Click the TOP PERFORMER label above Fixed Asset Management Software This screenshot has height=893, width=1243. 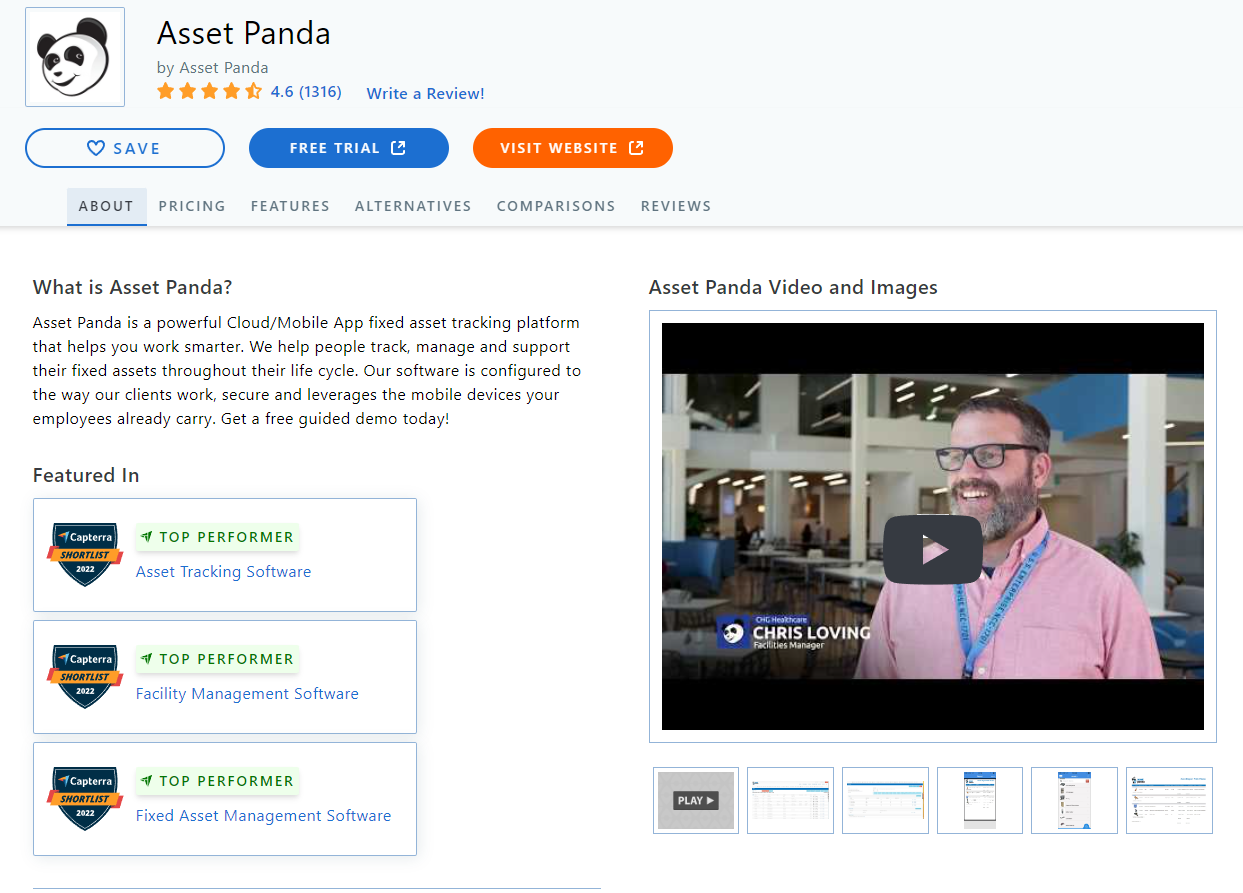pyautogui.click(x=218, y=781)
